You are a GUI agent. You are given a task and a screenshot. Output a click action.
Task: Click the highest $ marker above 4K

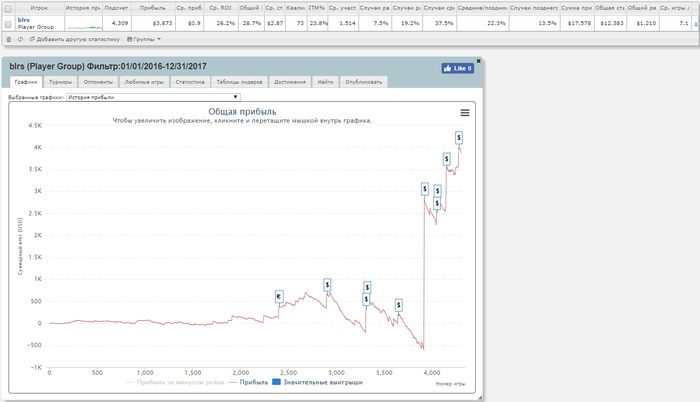pos(458,138)
